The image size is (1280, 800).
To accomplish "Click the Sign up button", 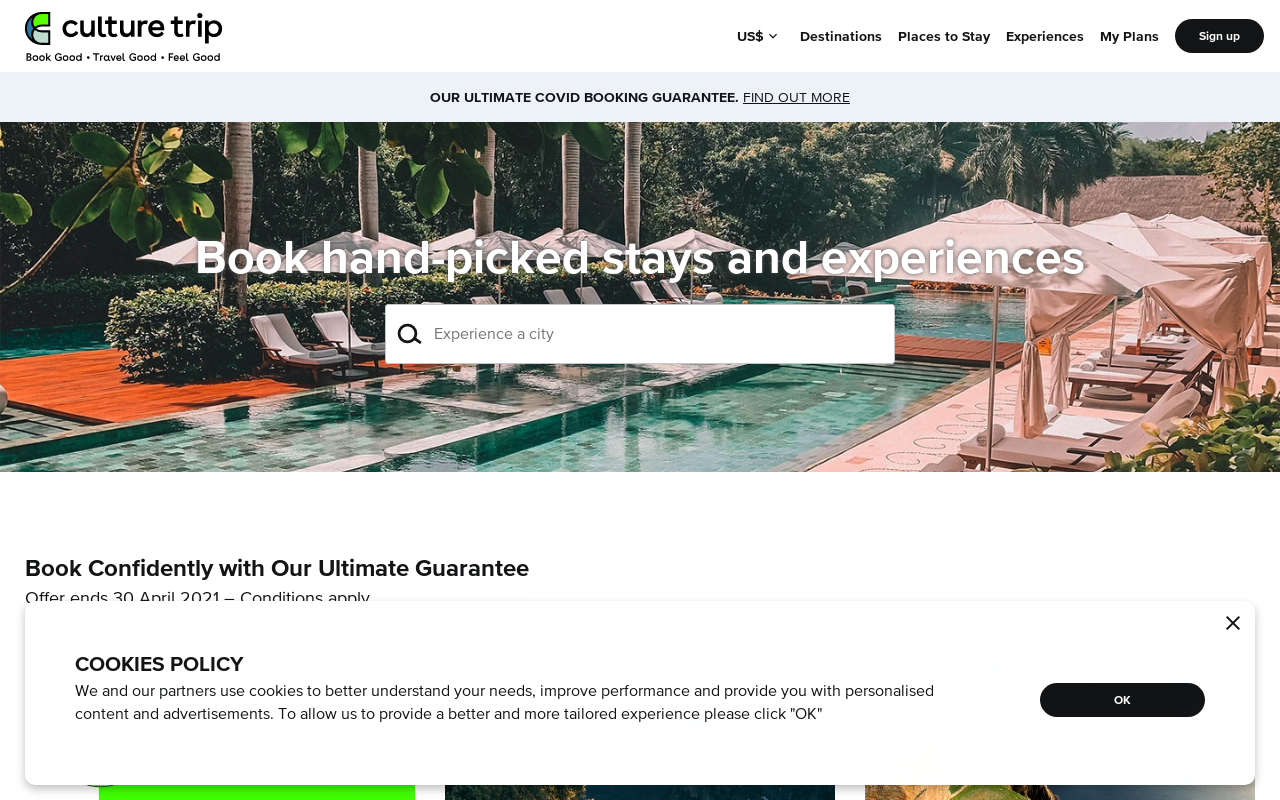I will click(1219, 36).
